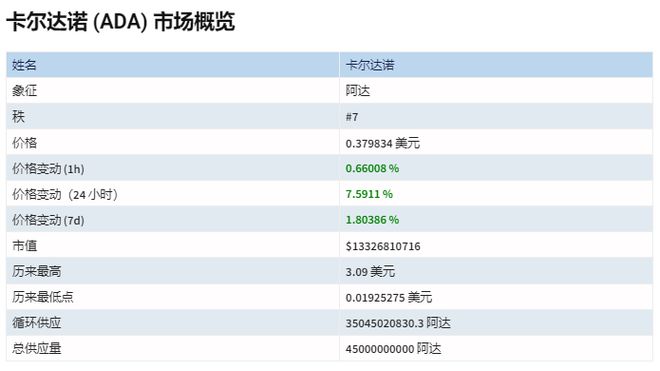The height and width of the screenshot is (371, 660).
Task: Select the rank value #7
Action: (x=352, y=117)
